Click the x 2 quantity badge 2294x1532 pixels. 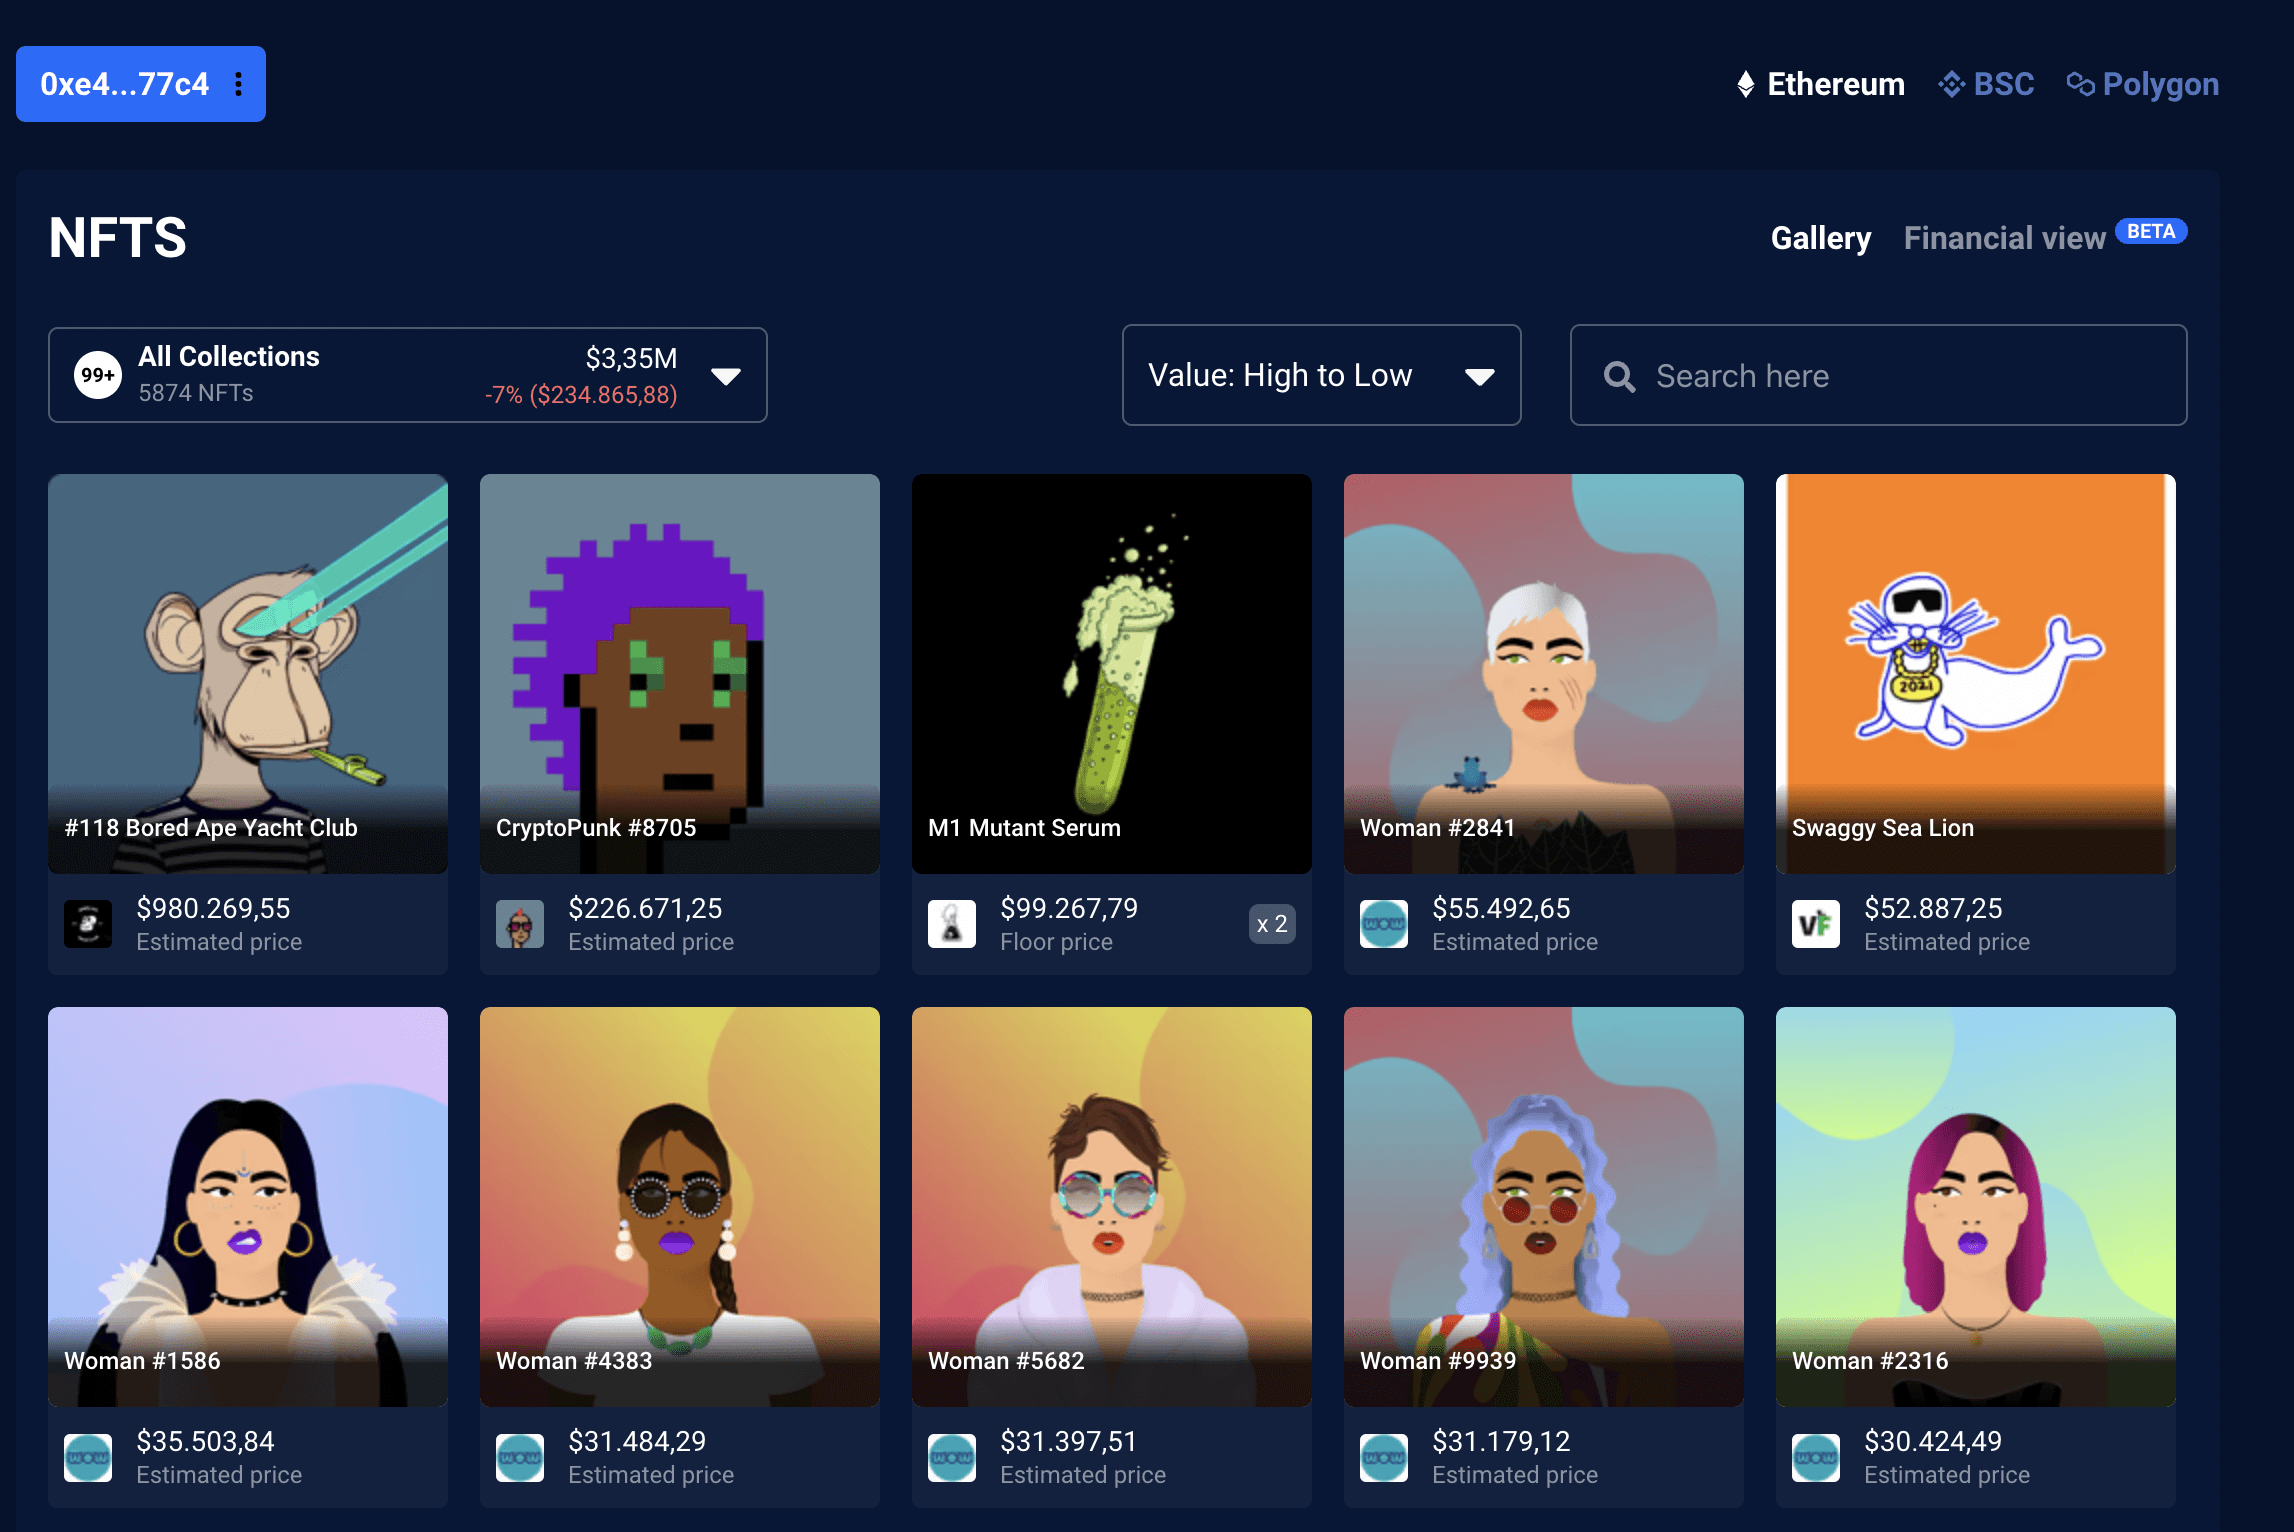click(x=1271, y=924)
